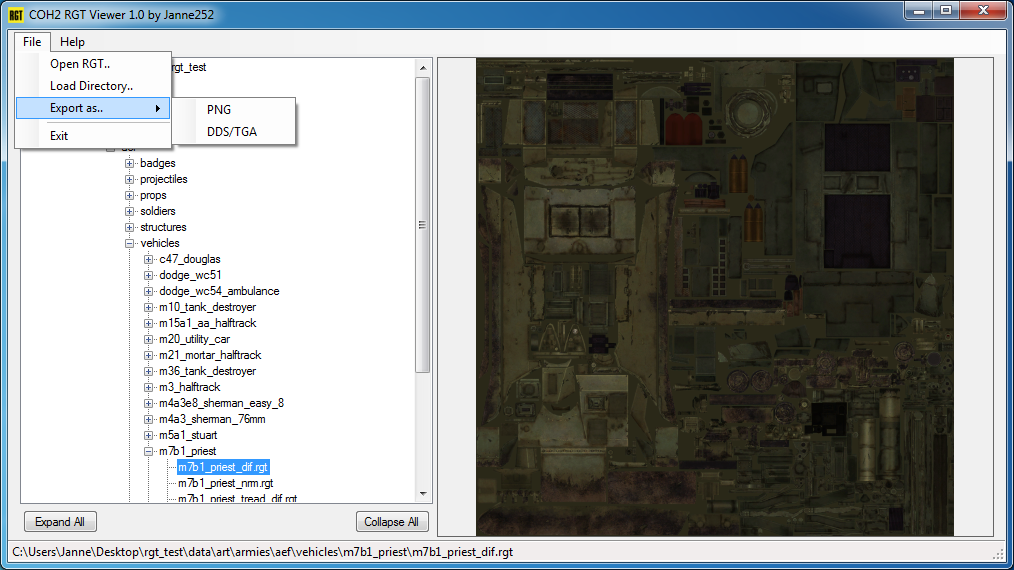Expand m4a3_sherman_76mm node
This screenshot has width=1014, height=570.
click(x=148, y=419)
